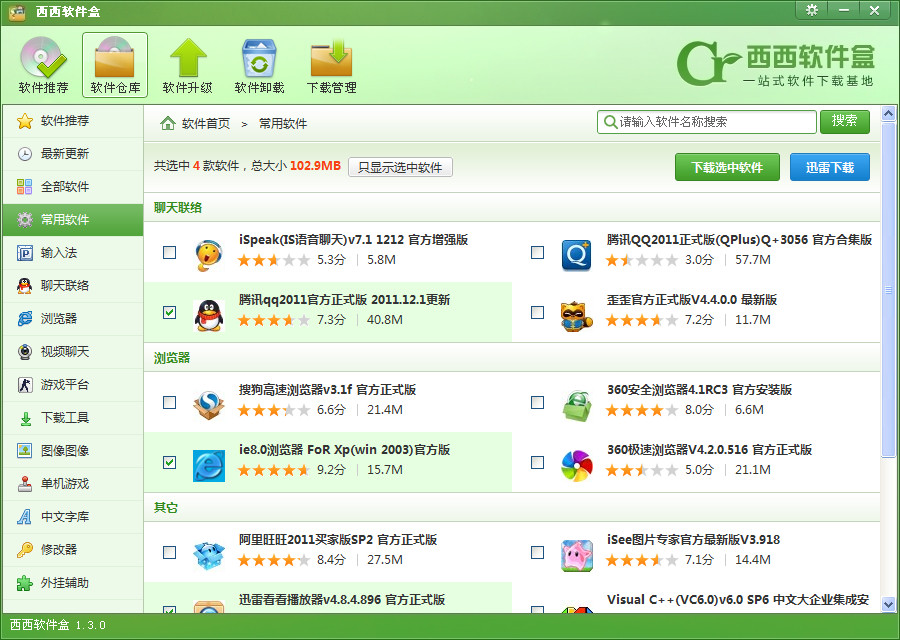
Task: Select 常用软件 in the sidebar
Action: click(73, 219)
